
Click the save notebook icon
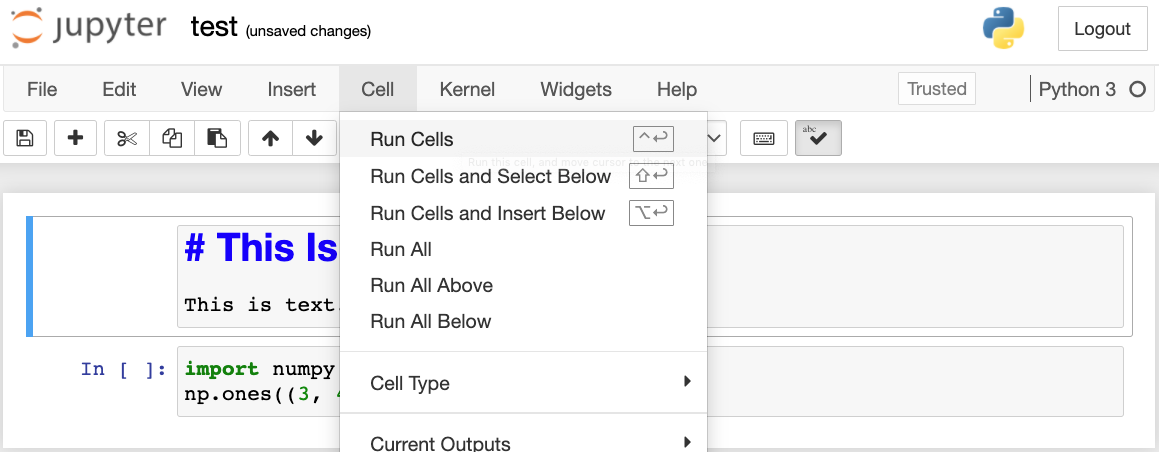pos(25,139)
